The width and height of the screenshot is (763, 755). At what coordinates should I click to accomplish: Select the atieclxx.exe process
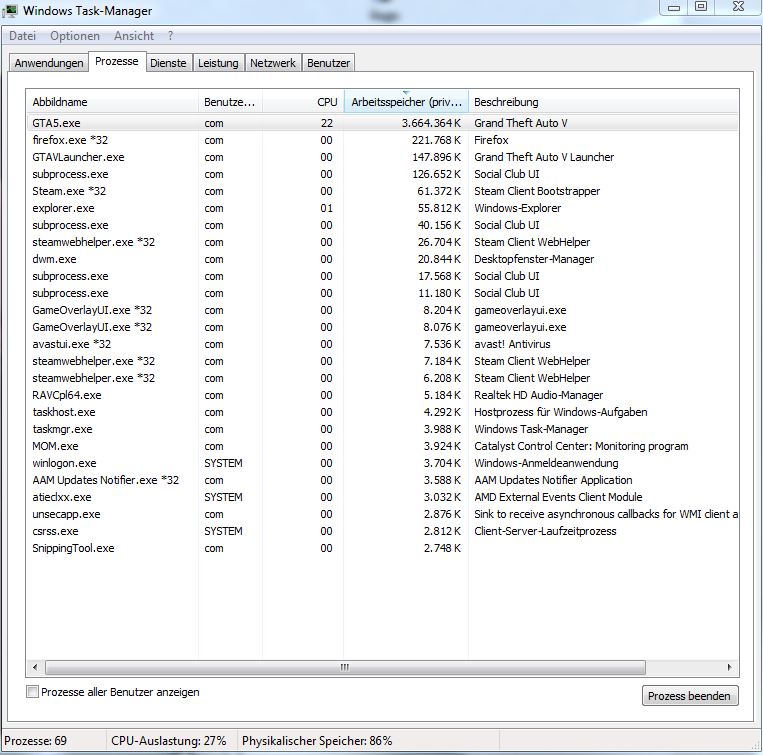tap(382, 497)
